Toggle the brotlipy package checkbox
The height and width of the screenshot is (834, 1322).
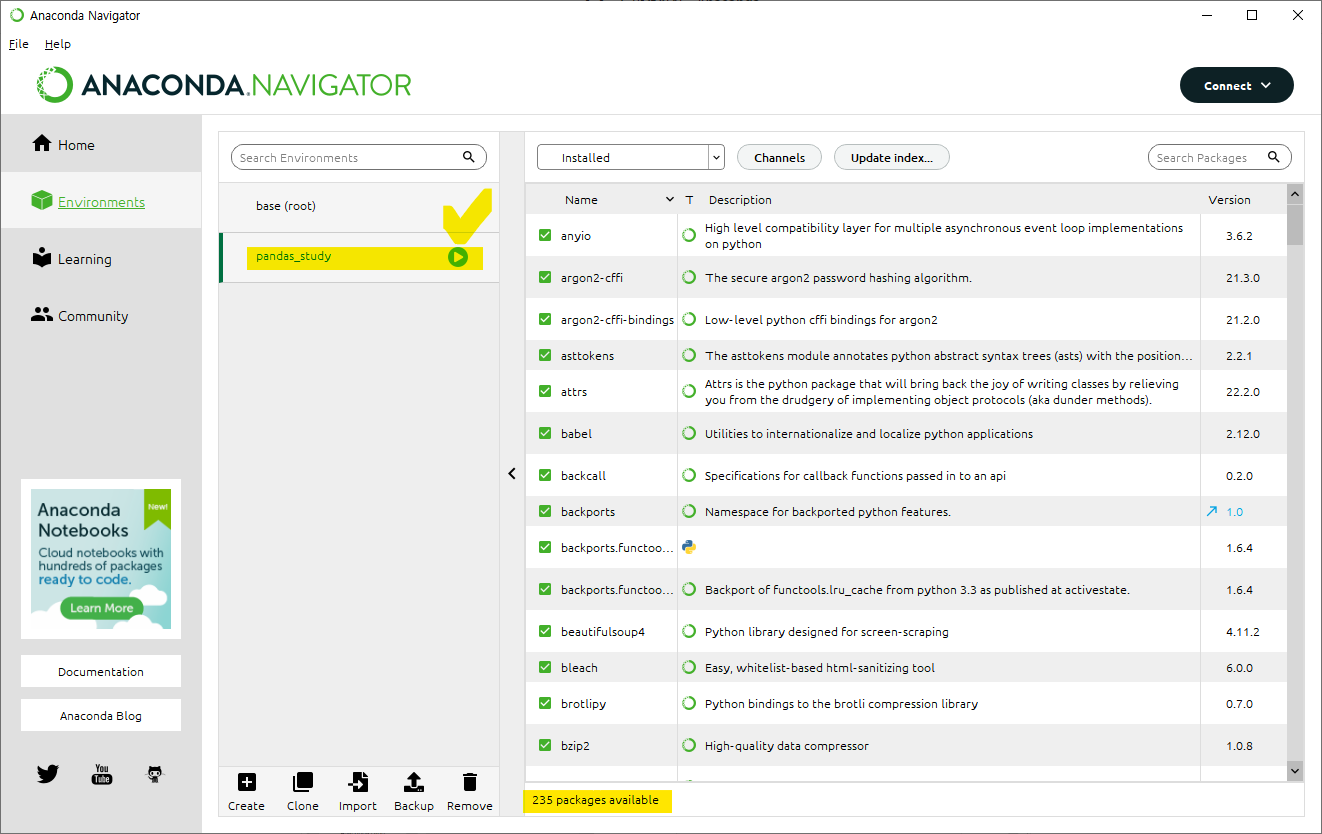click(545, 704)
